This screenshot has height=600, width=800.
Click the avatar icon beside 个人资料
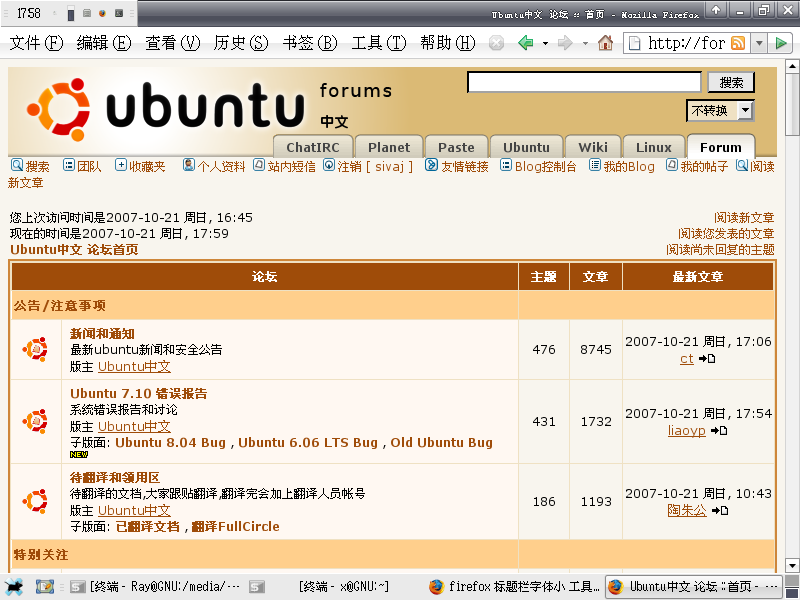(189, 165)
